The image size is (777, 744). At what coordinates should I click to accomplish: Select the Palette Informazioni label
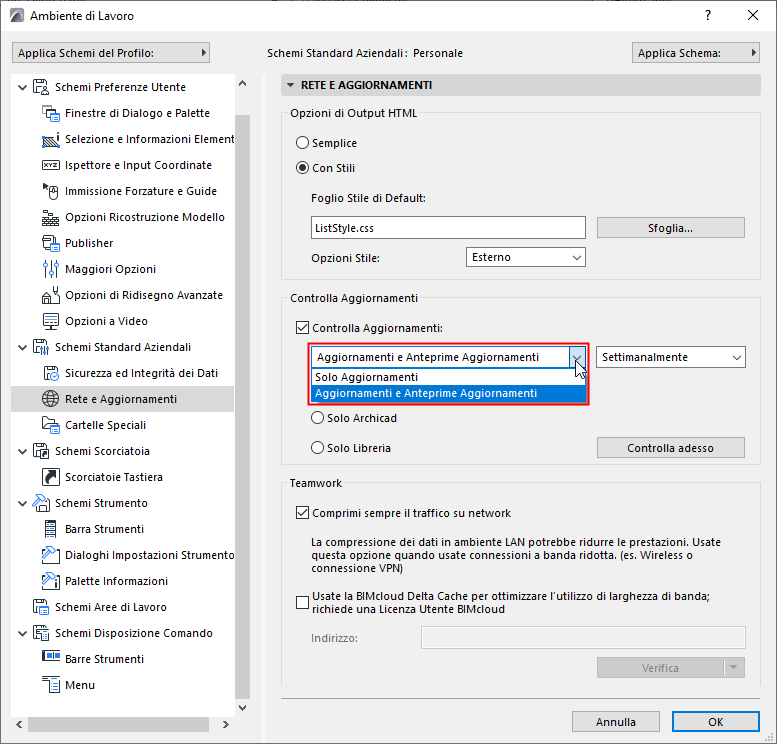pos(116,581)
